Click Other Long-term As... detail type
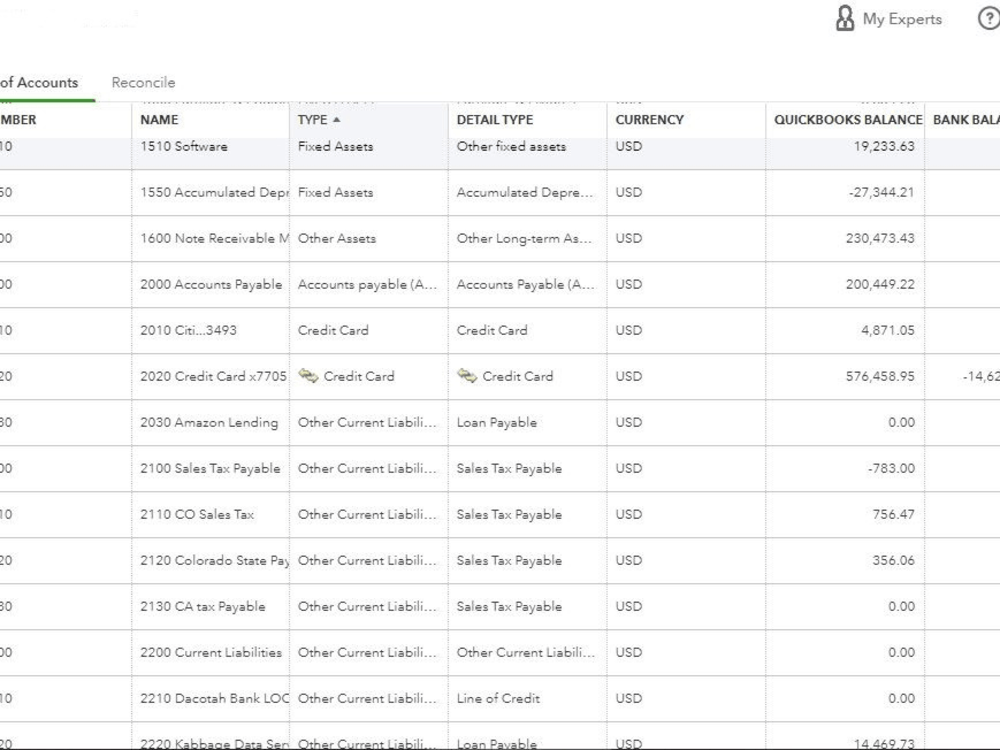The height and width of the screenshot is (750, 1000). [x=524, y=238]
